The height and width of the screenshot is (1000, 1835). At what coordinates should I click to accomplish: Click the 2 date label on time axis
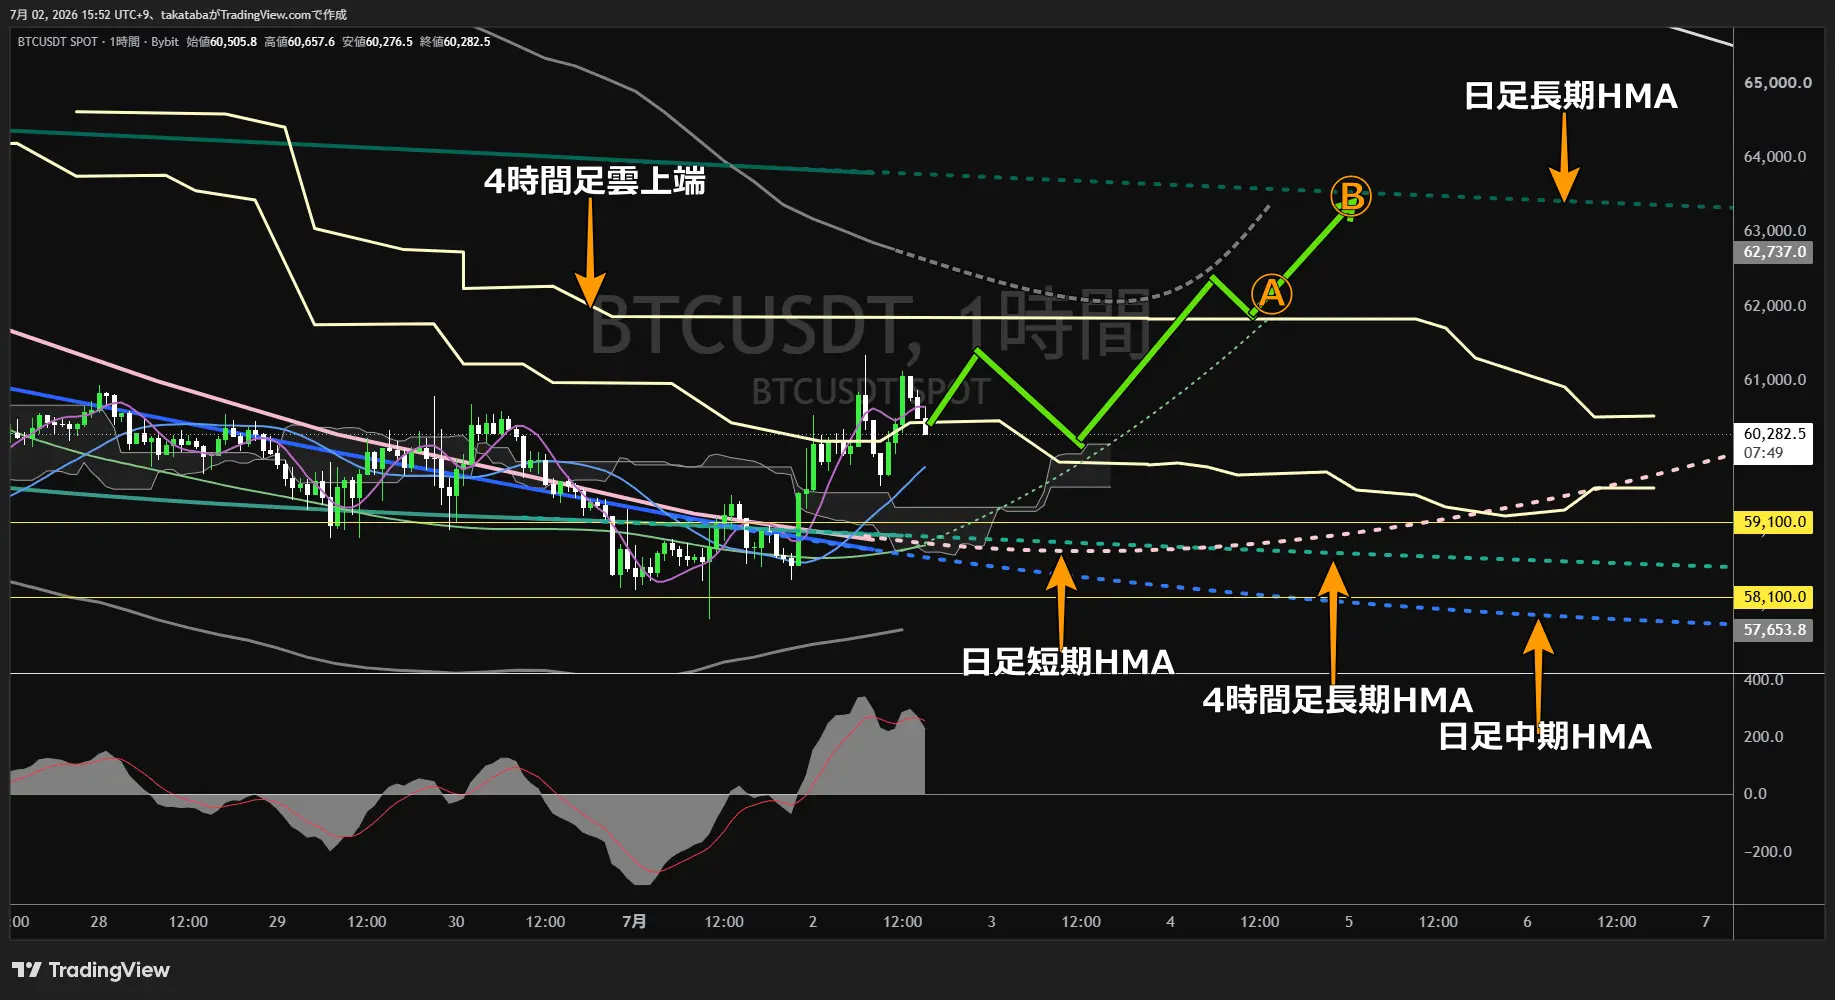click(813, 922)
